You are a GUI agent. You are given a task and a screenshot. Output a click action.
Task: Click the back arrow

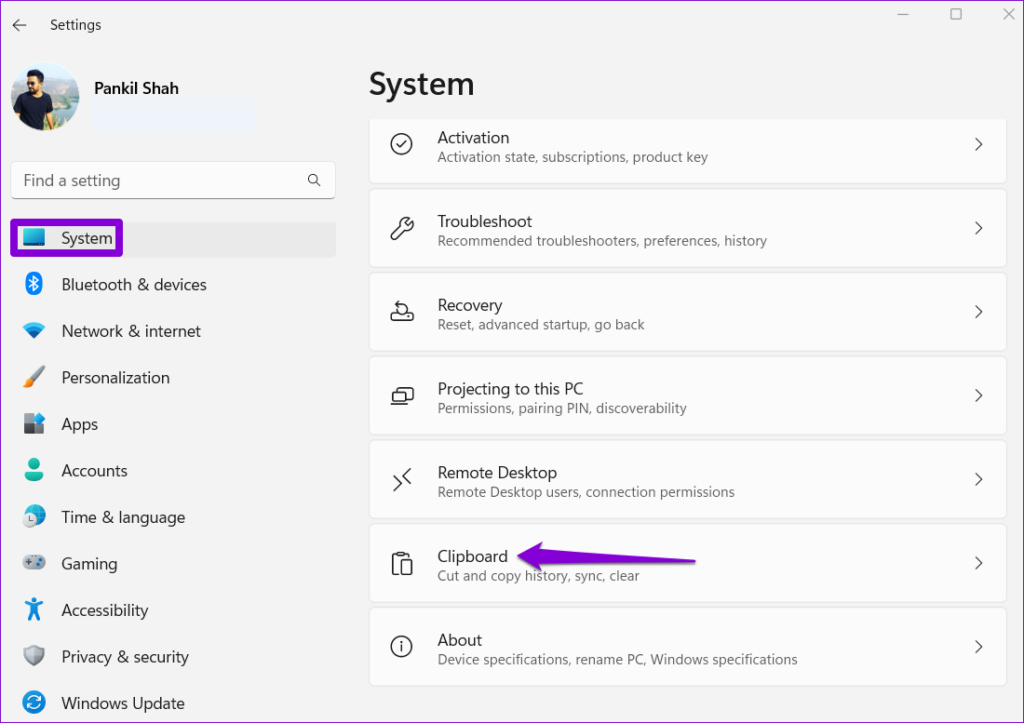pos(19,24)
